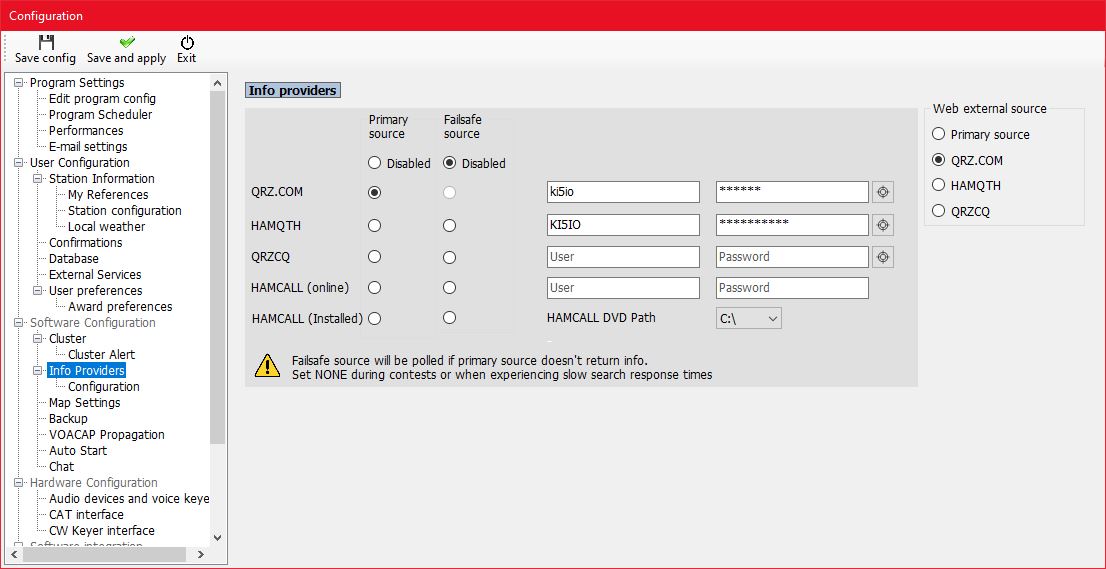Open Award preferences
1106x569 pixels.
pos(120,307)
